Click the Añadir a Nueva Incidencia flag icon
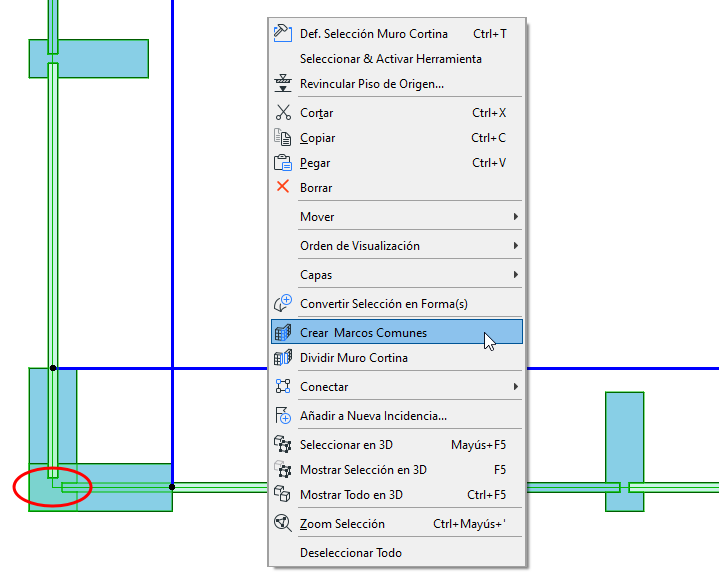Image resolution: width=719 pixels, height=578 pixels. 283,416
